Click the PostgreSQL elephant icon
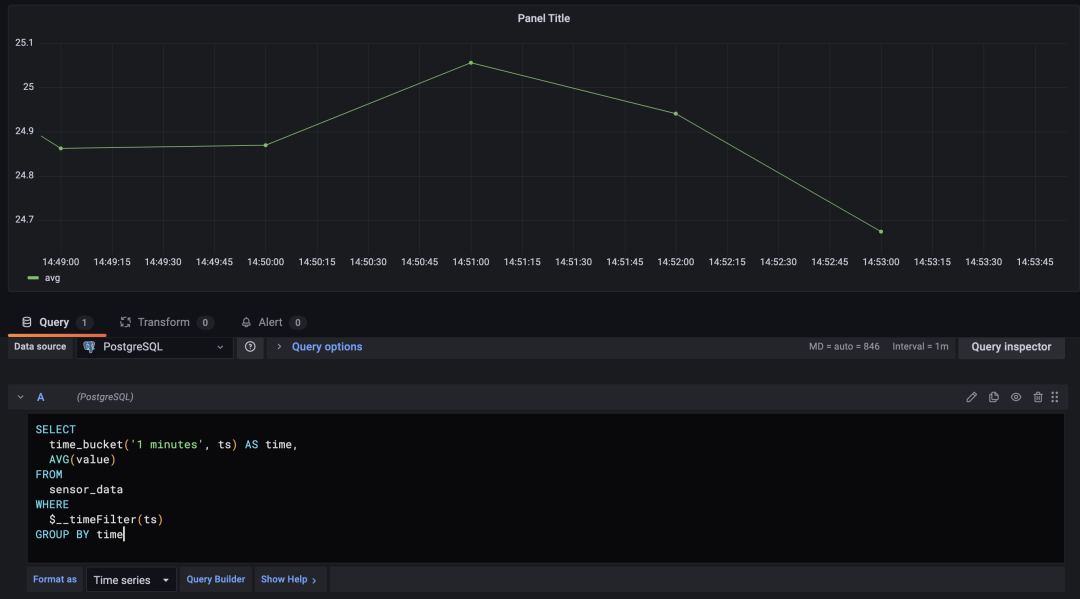The width and height of the screenshot is (1080, 599). [x=89, y=347]
